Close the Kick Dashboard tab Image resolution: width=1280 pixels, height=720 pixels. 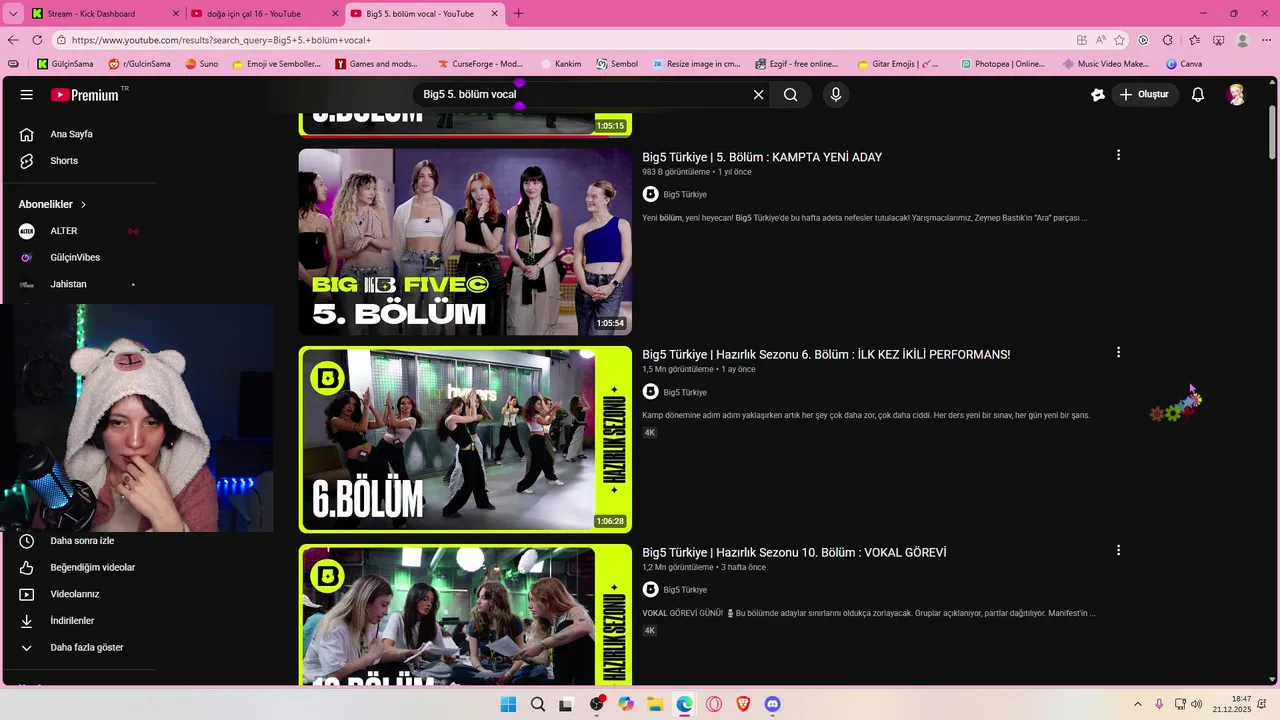coord(176,14)
